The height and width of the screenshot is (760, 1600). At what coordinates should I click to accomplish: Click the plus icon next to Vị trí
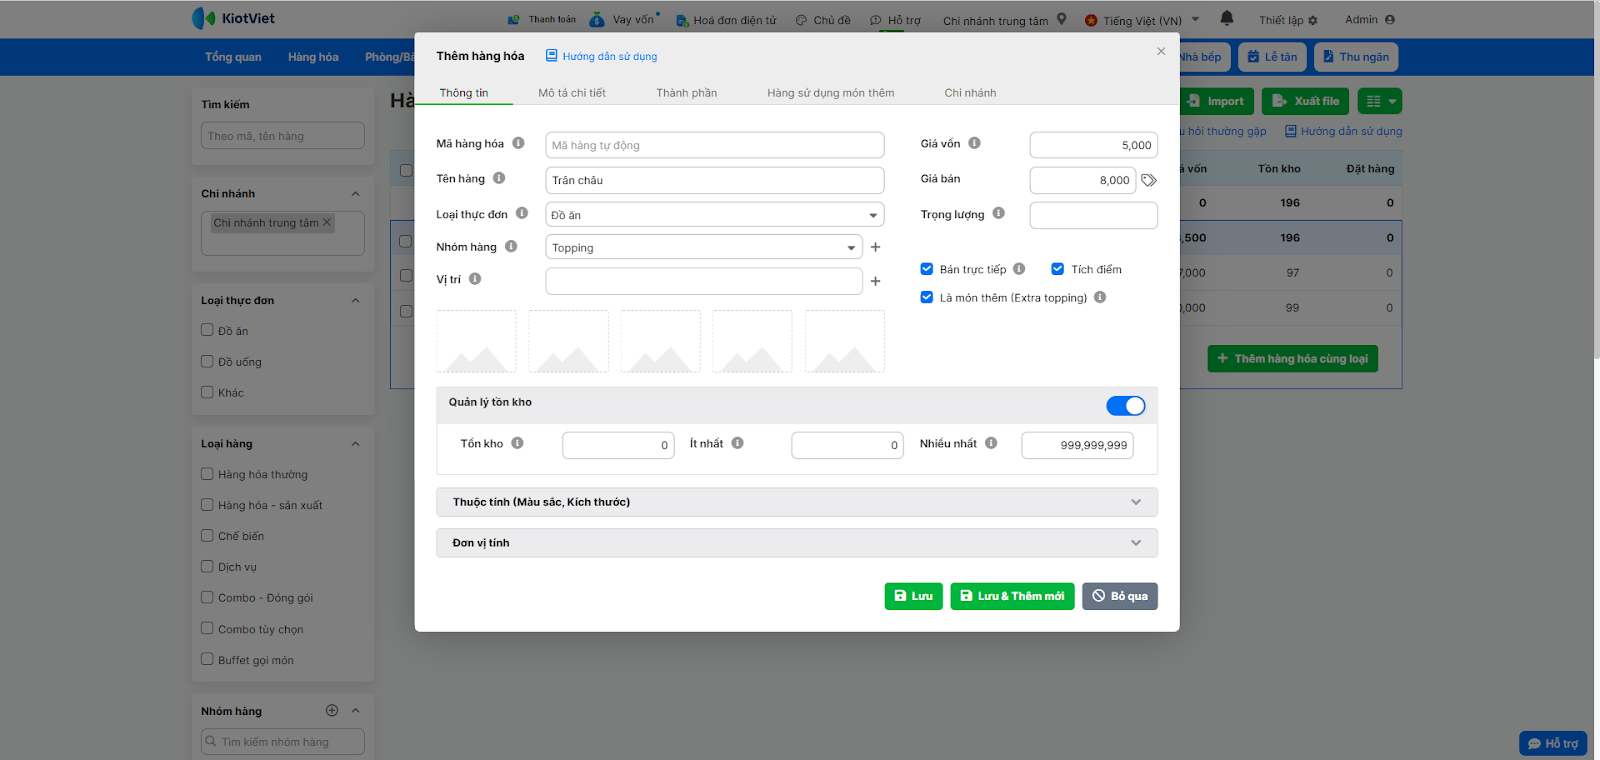(876, 282)
